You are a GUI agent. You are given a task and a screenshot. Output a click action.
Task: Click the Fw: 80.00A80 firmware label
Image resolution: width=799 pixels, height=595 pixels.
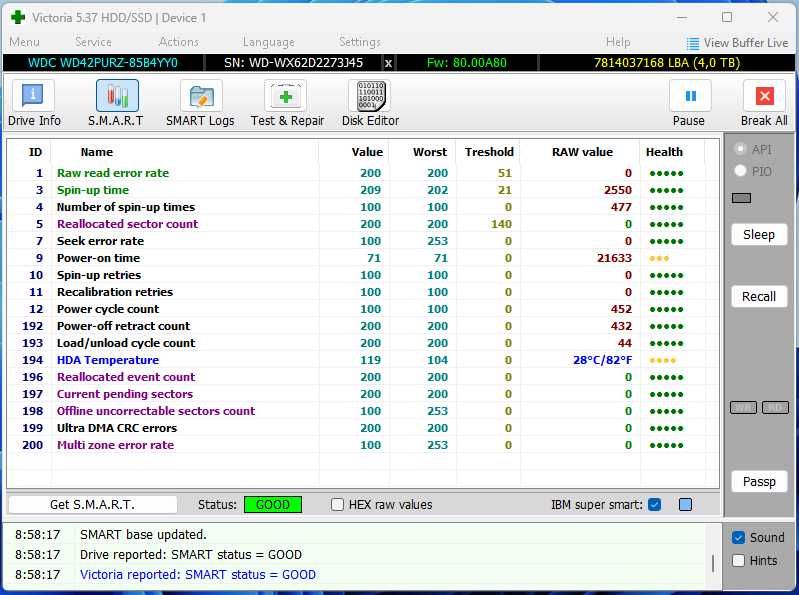pyautogui.click(x=466, y=63)
